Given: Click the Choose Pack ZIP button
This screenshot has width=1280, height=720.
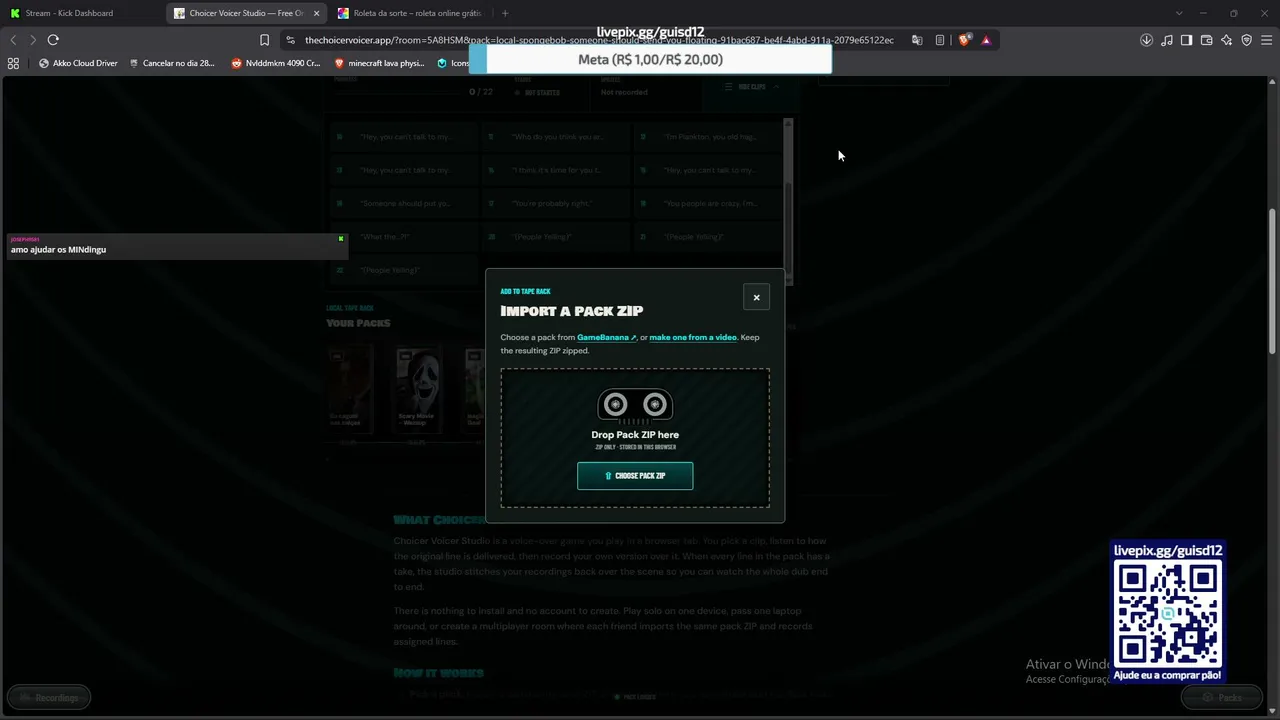Looking at the screenshot, I should click(x=635, y=476).
